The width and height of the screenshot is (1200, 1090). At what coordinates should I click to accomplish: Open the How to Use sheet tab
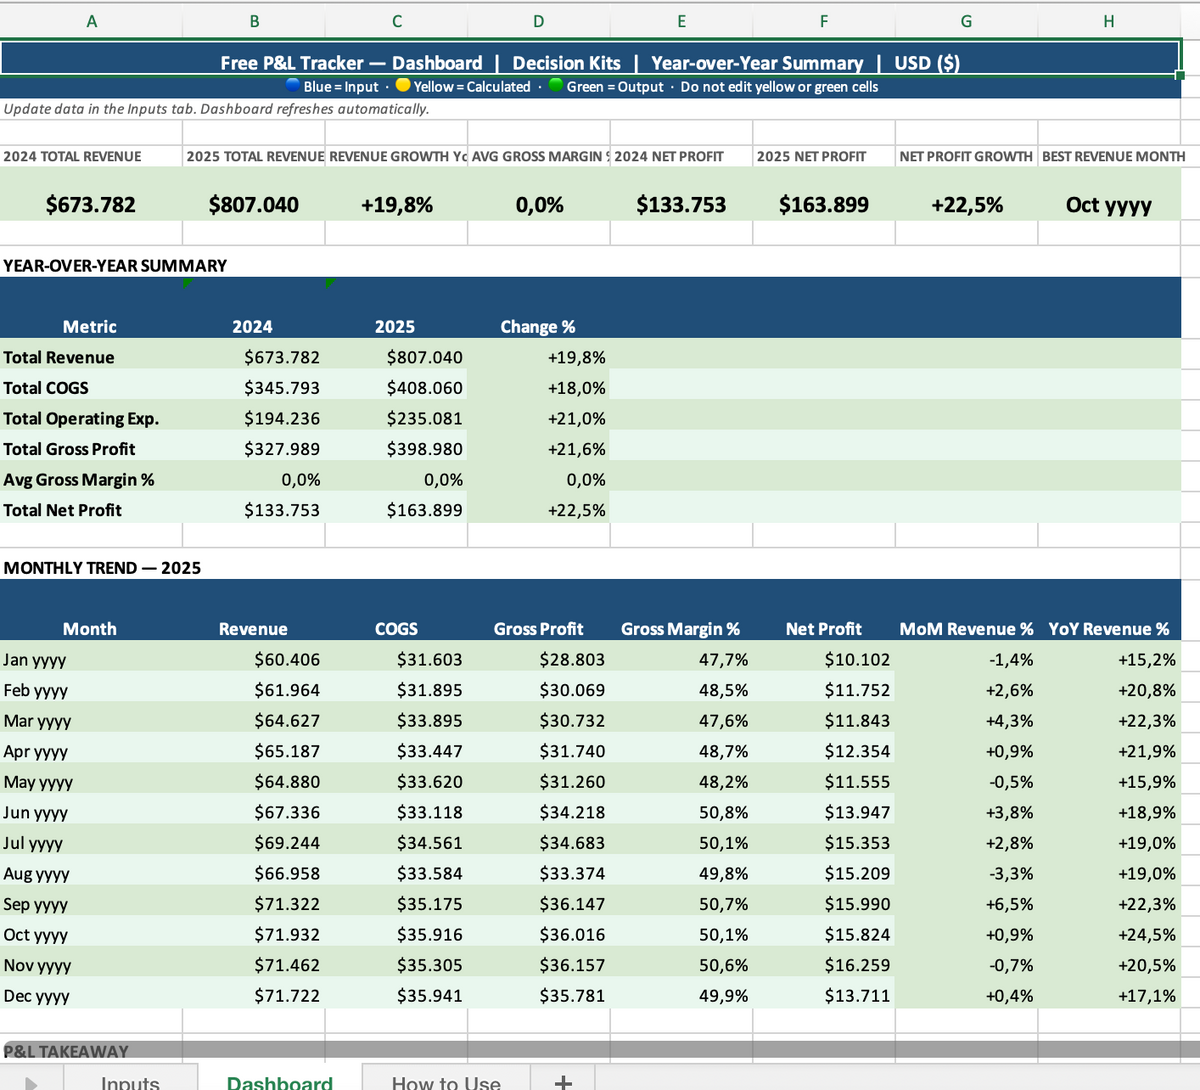click(x=446, y=1082)
